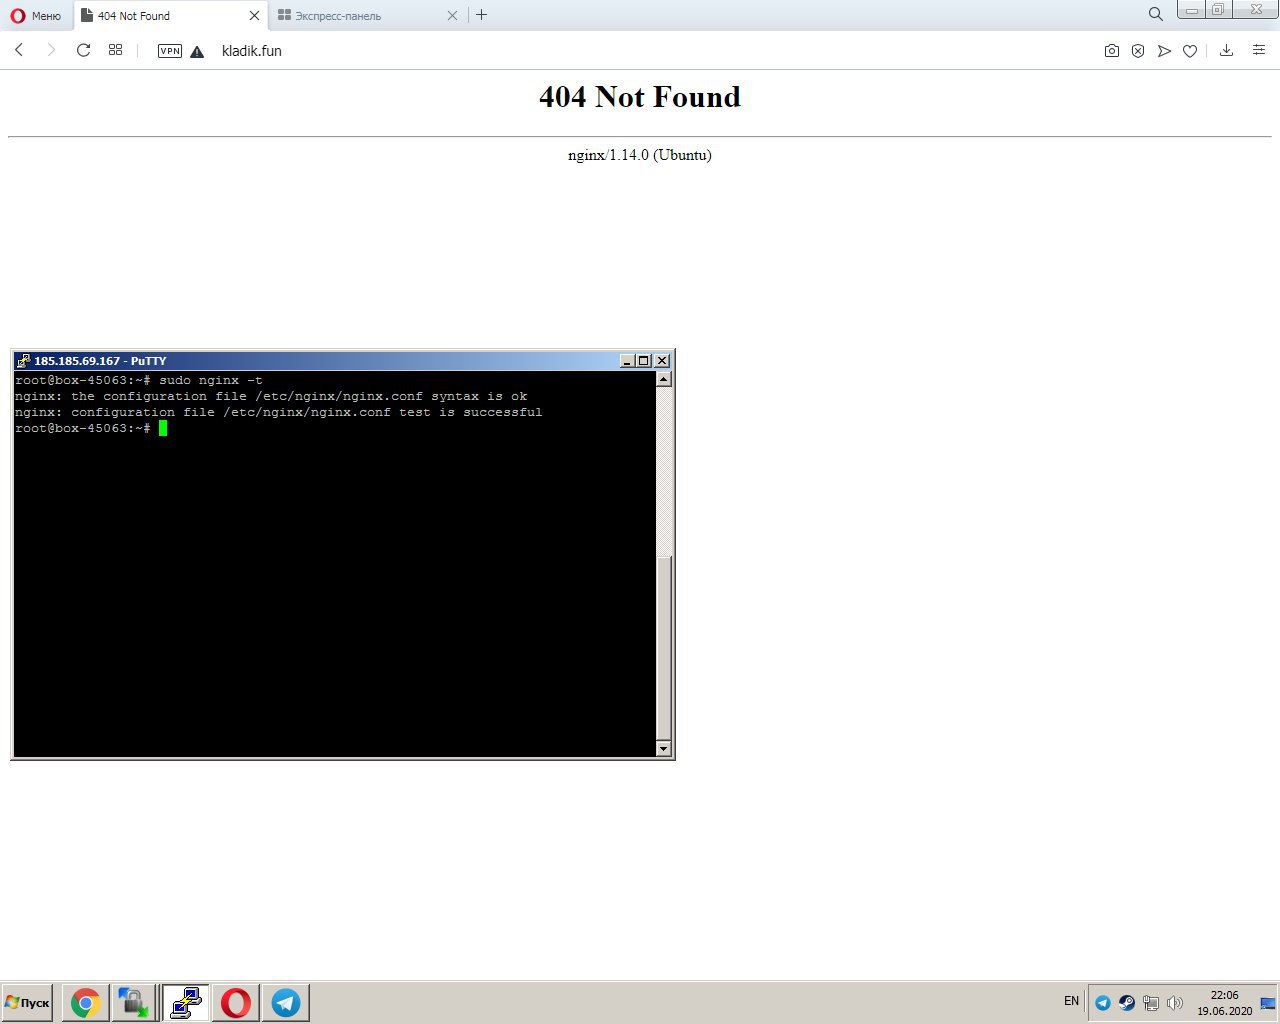Open the ad blocker shield icon
1280x1024 pixels.
(x=1138, y=51)
